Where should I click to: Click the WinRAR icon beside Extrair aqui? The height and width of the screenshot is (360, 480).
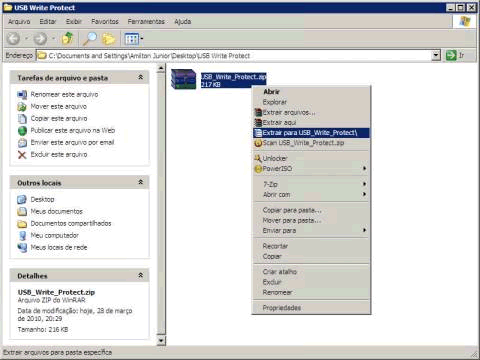tap(258, 123)
